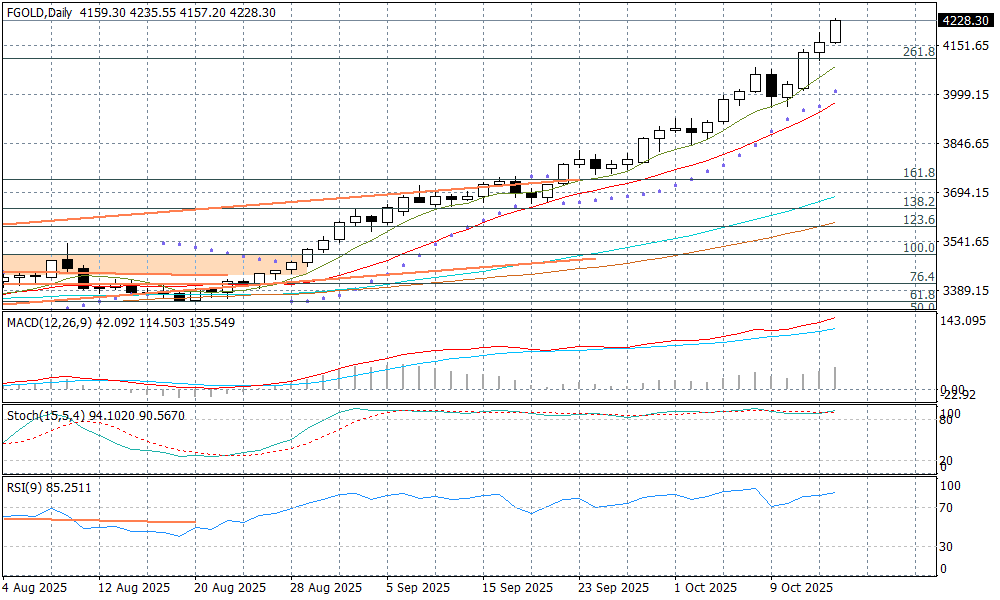1000x600 pixels.
Task: Select the current price label 4228.30
Action: point(966,20)
